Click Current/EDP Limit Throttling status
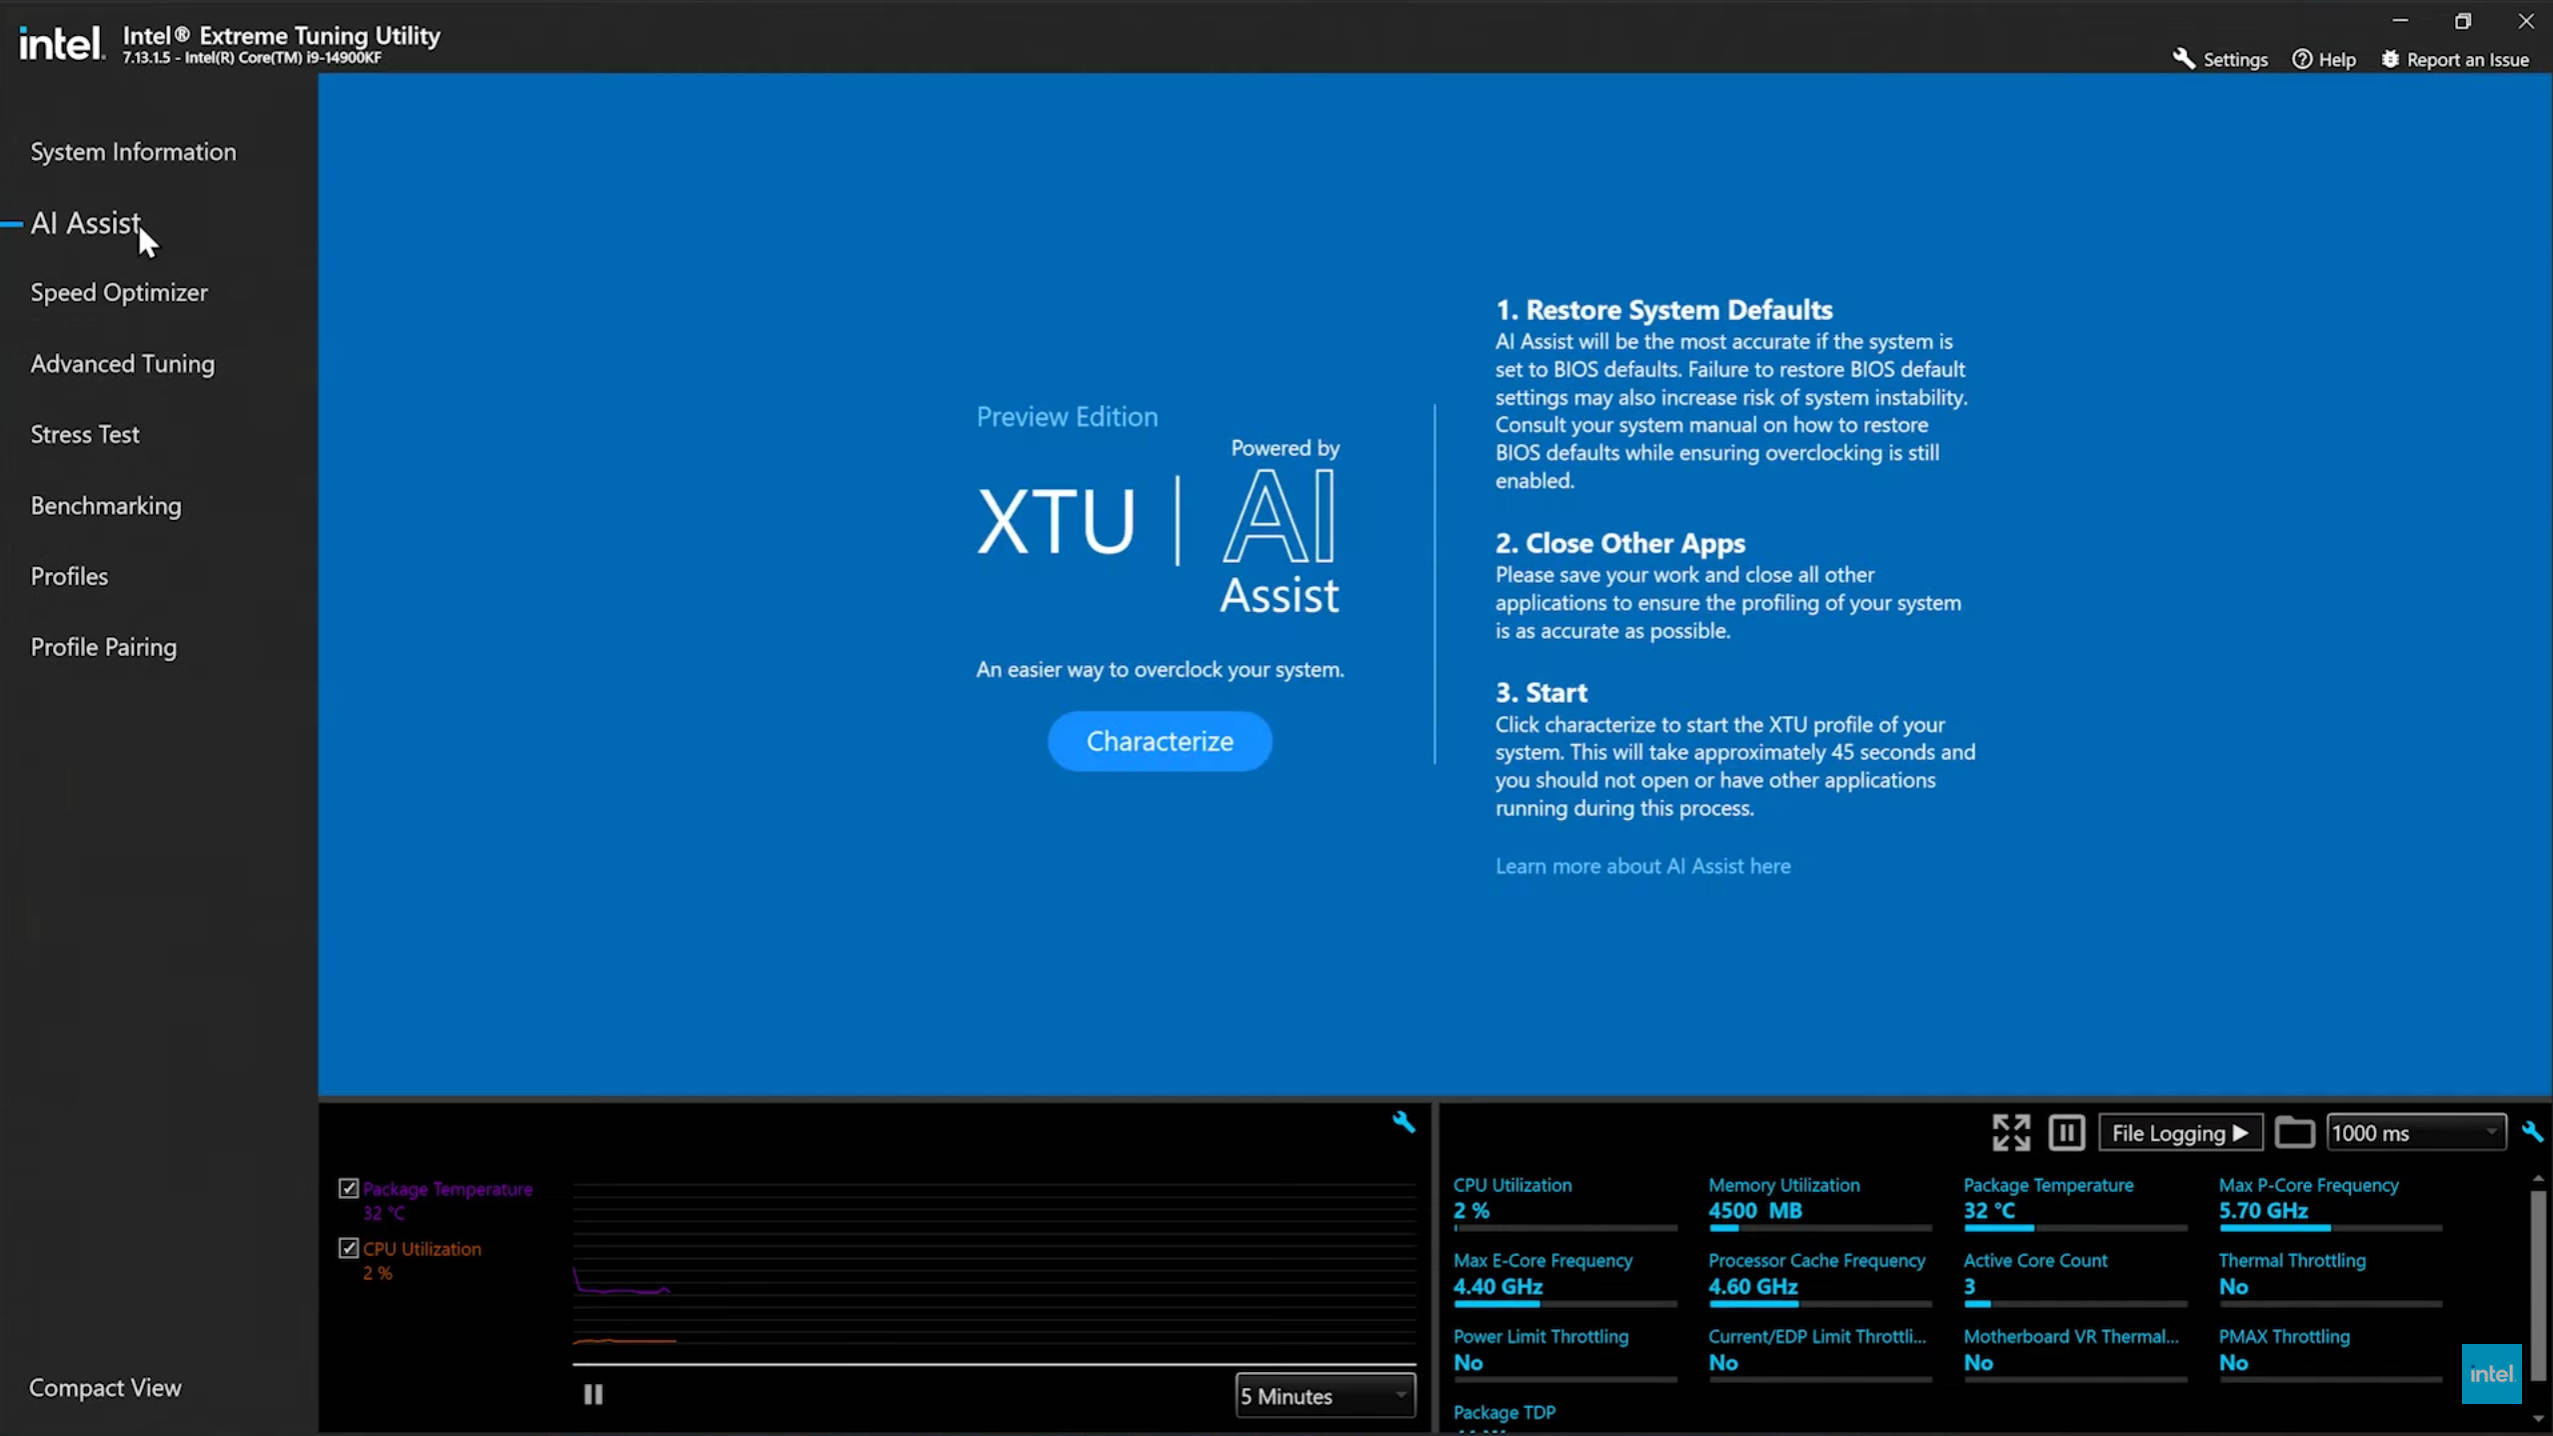This screenshot has width=2553, height=1436. click(1723, 1363)
